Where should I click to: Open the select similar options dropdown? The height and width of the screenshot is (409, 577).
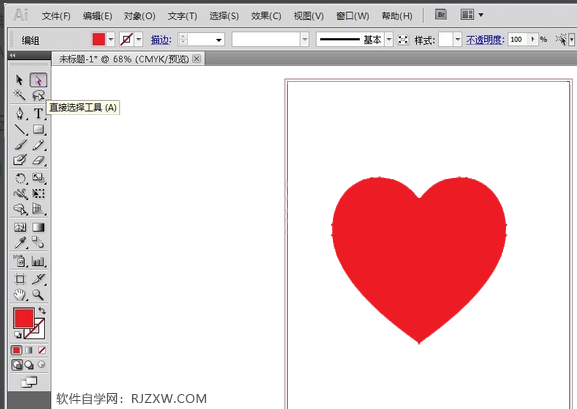click(x=571, y=39)
